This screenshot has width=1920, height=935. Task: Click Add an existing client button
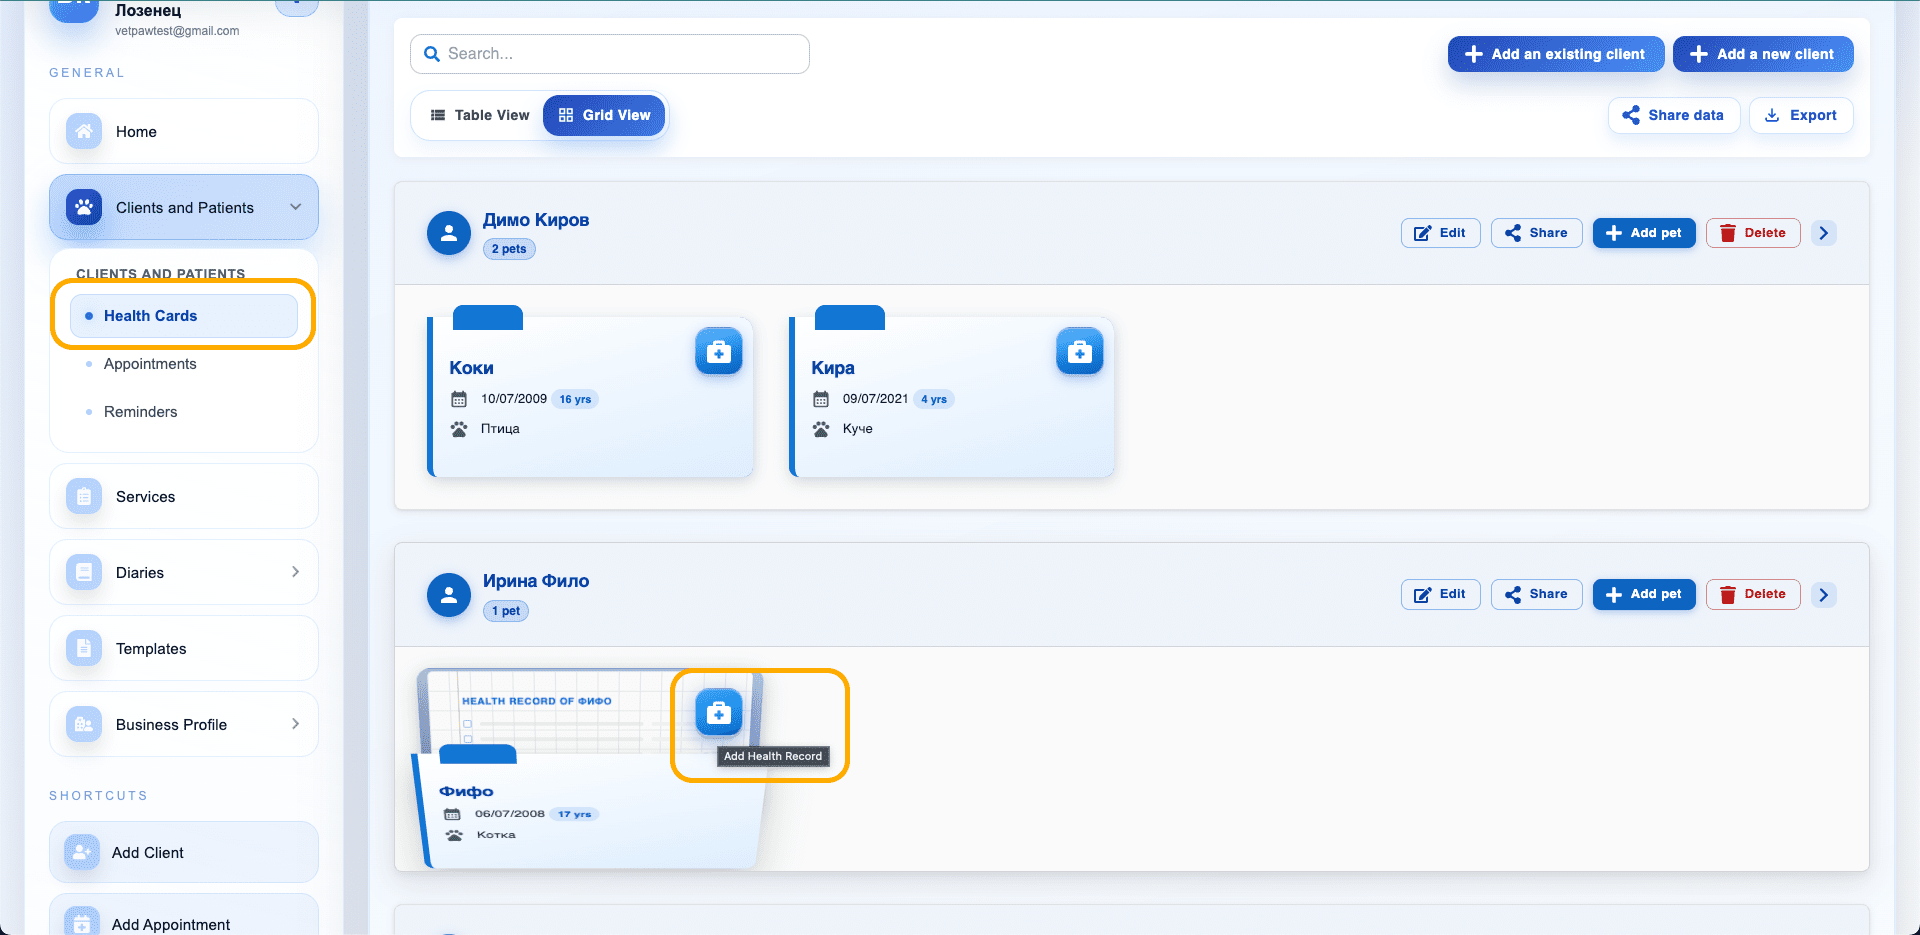click(1556, 54)
